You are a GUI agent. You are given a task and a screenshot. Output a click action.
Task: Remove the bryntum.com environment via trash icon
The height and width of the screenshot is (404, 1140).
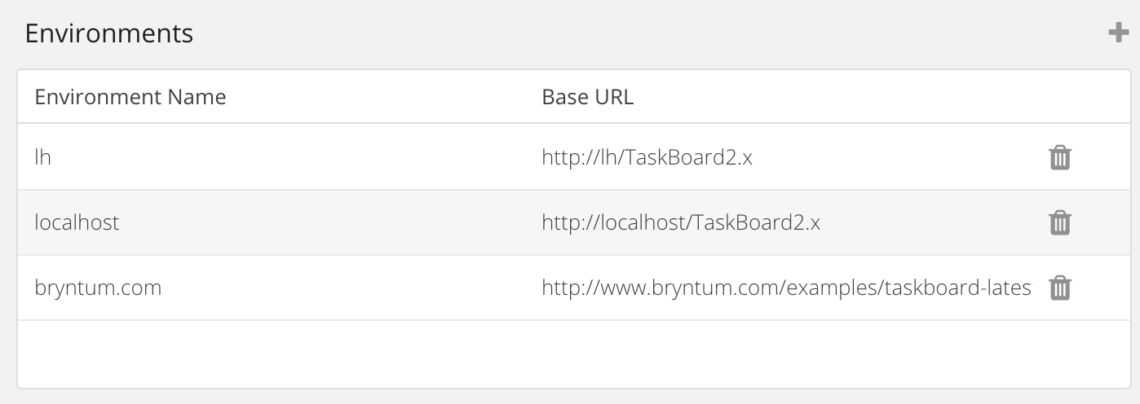1059,288
